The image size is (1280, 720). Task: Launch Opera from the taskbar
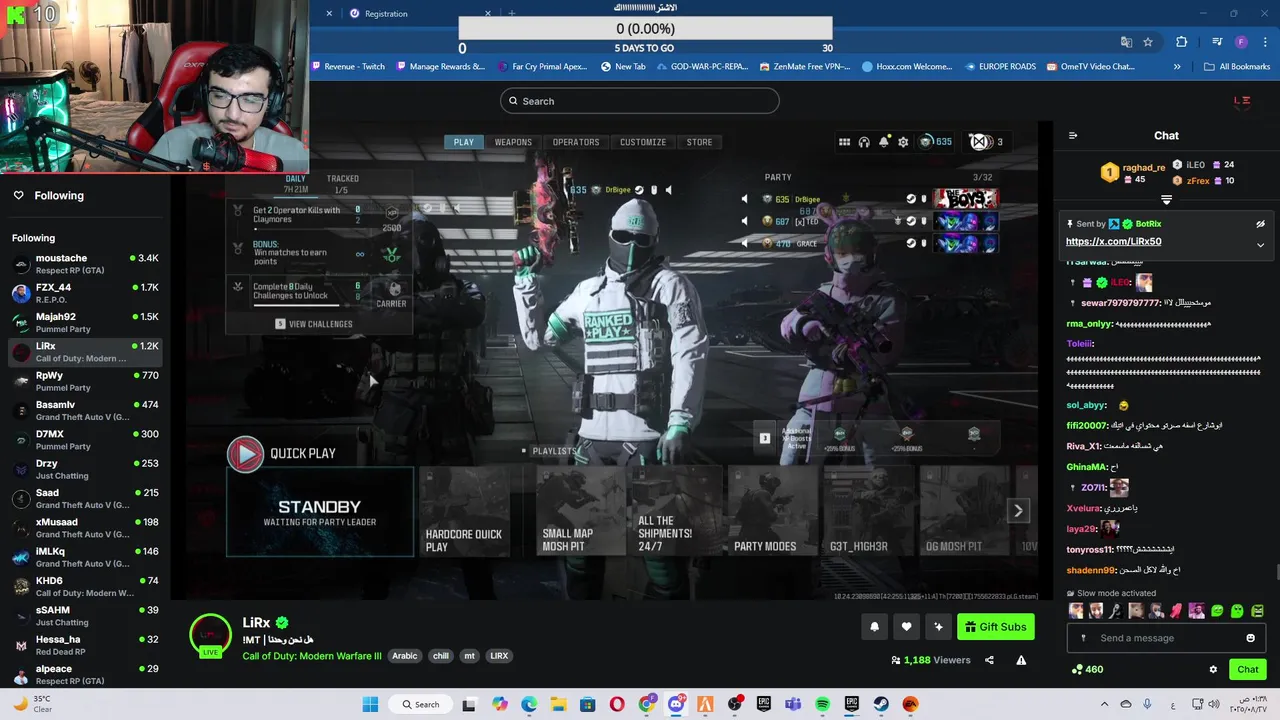(x=617, y=704)
